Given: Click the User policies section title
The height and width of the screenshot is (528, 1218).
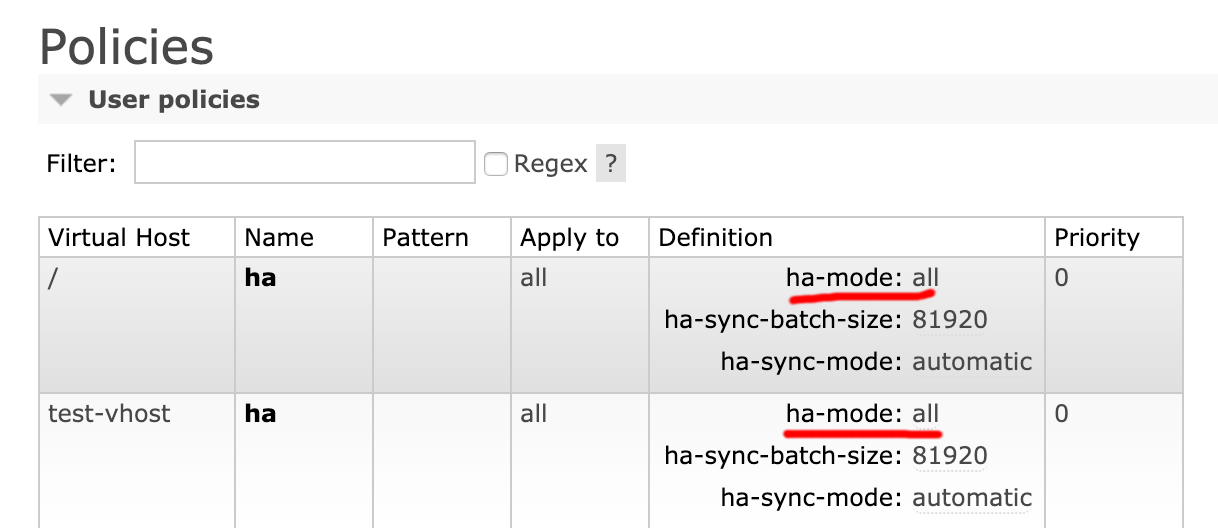Looking at the screenshot, I should pyautogui.click(x=174, y=100).
